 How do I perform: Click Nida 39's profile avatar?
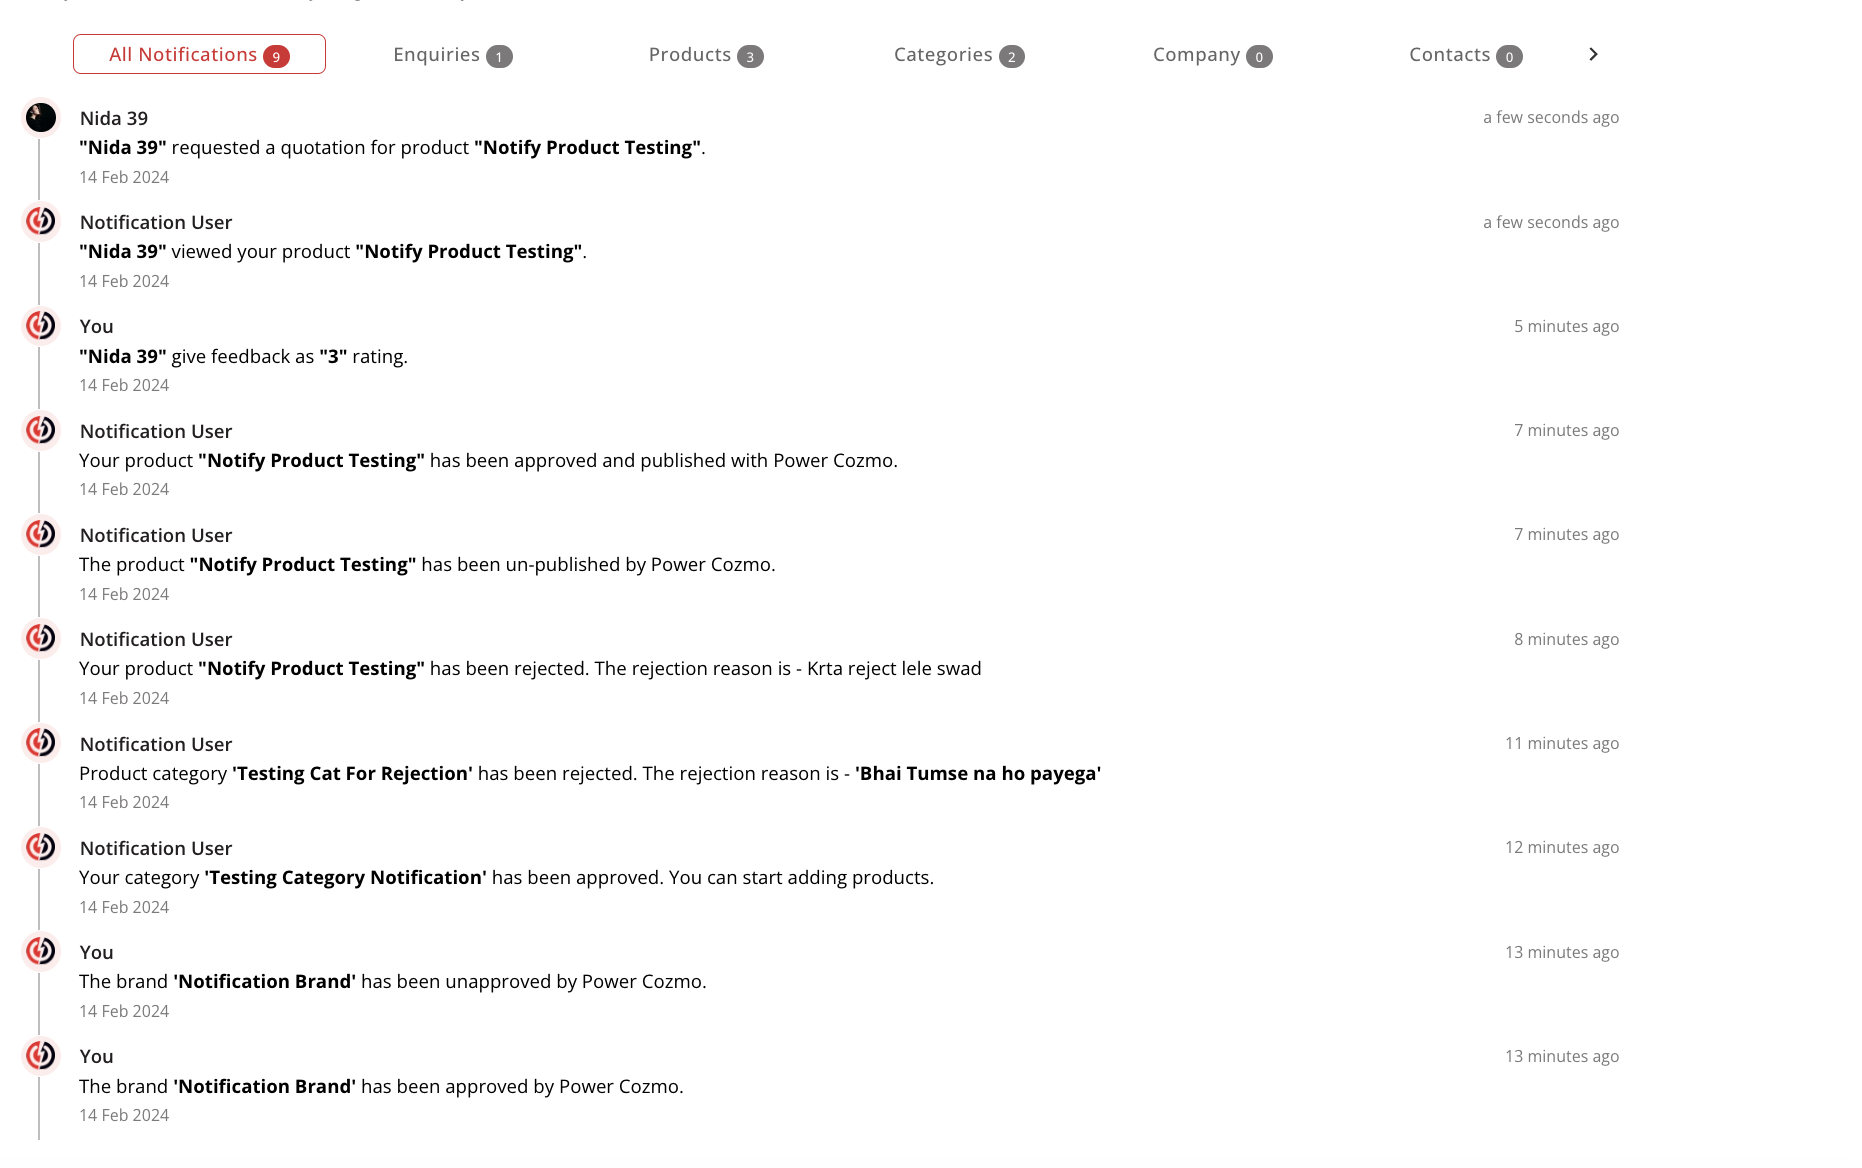point(41,118)
